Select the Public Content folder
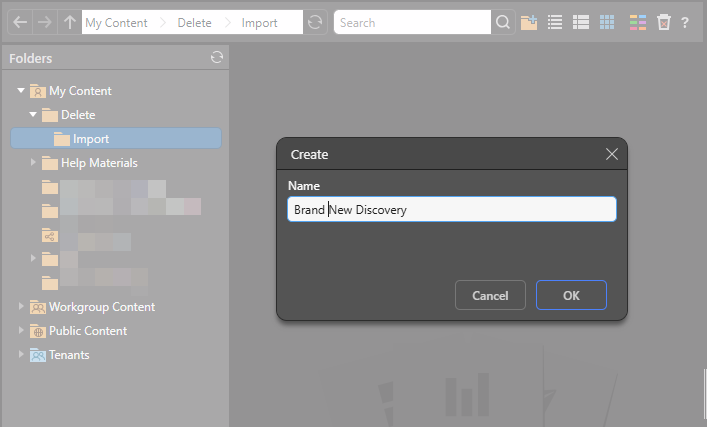The image size is (707, 427). point(87,331)
